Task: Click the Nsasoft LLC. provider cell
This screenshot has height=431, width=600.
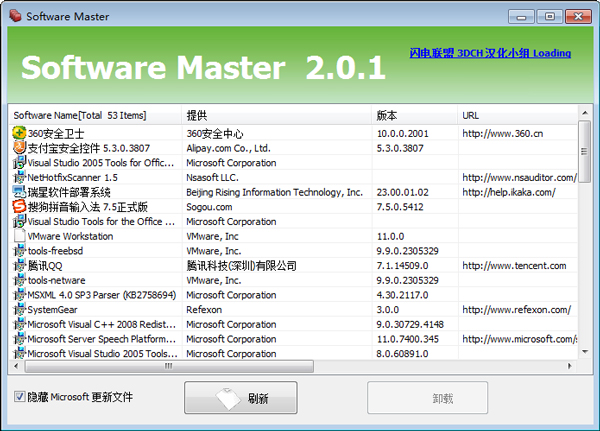Action: pyautogui.click(x=212, y=178)
